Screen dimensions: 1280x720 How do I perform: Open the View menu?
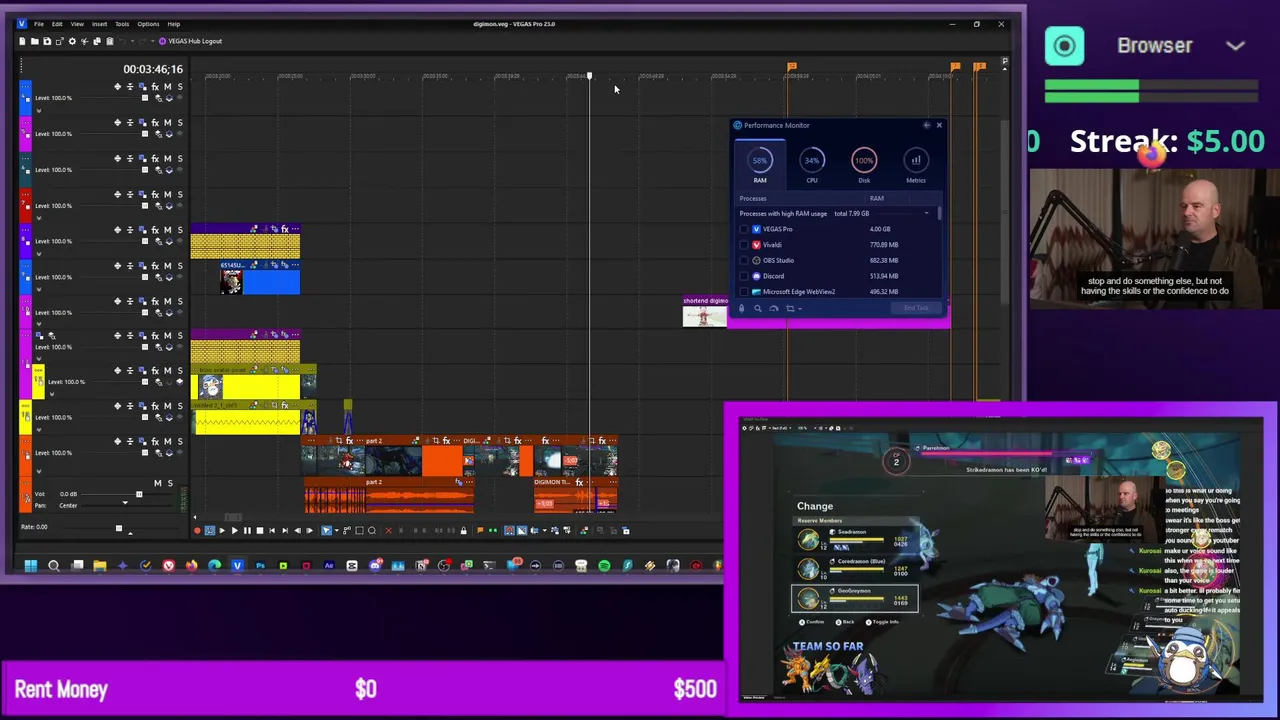pyautogui.click(x=77, y=24)
